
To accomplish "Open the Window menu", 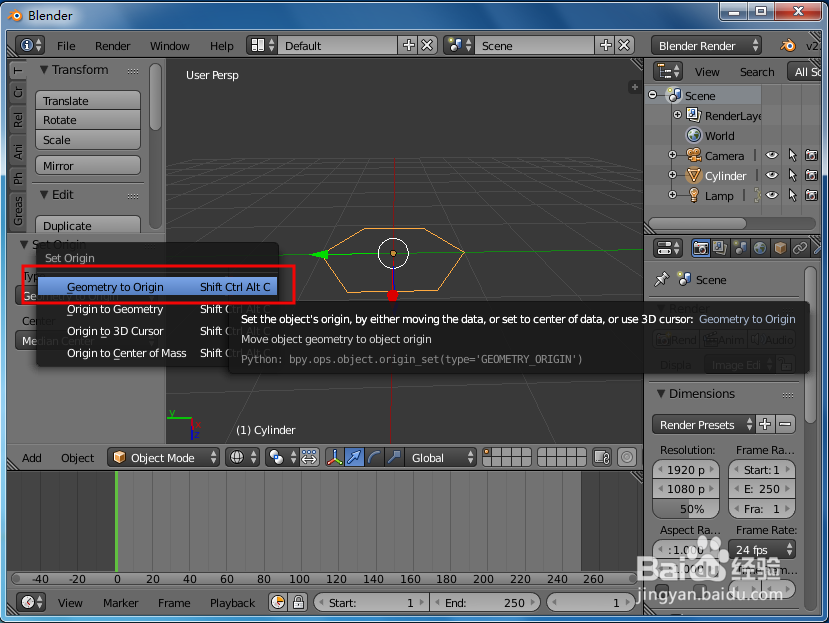I will pos(170,46).
